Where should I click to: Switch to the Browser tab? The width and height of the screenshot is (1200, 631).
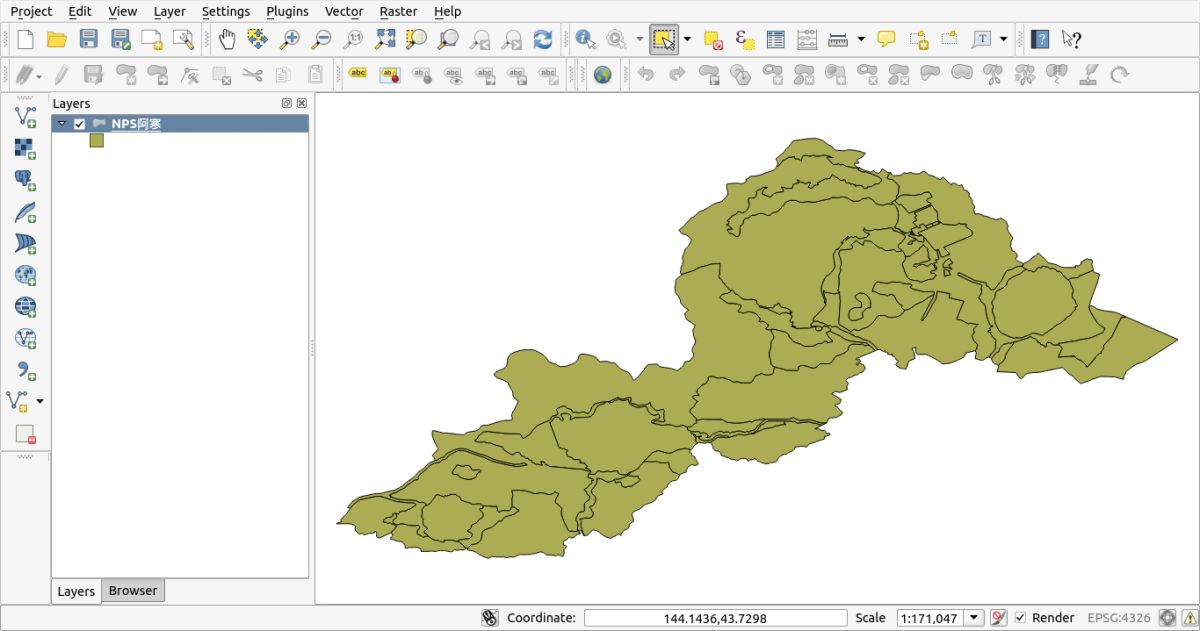point(133,591)
